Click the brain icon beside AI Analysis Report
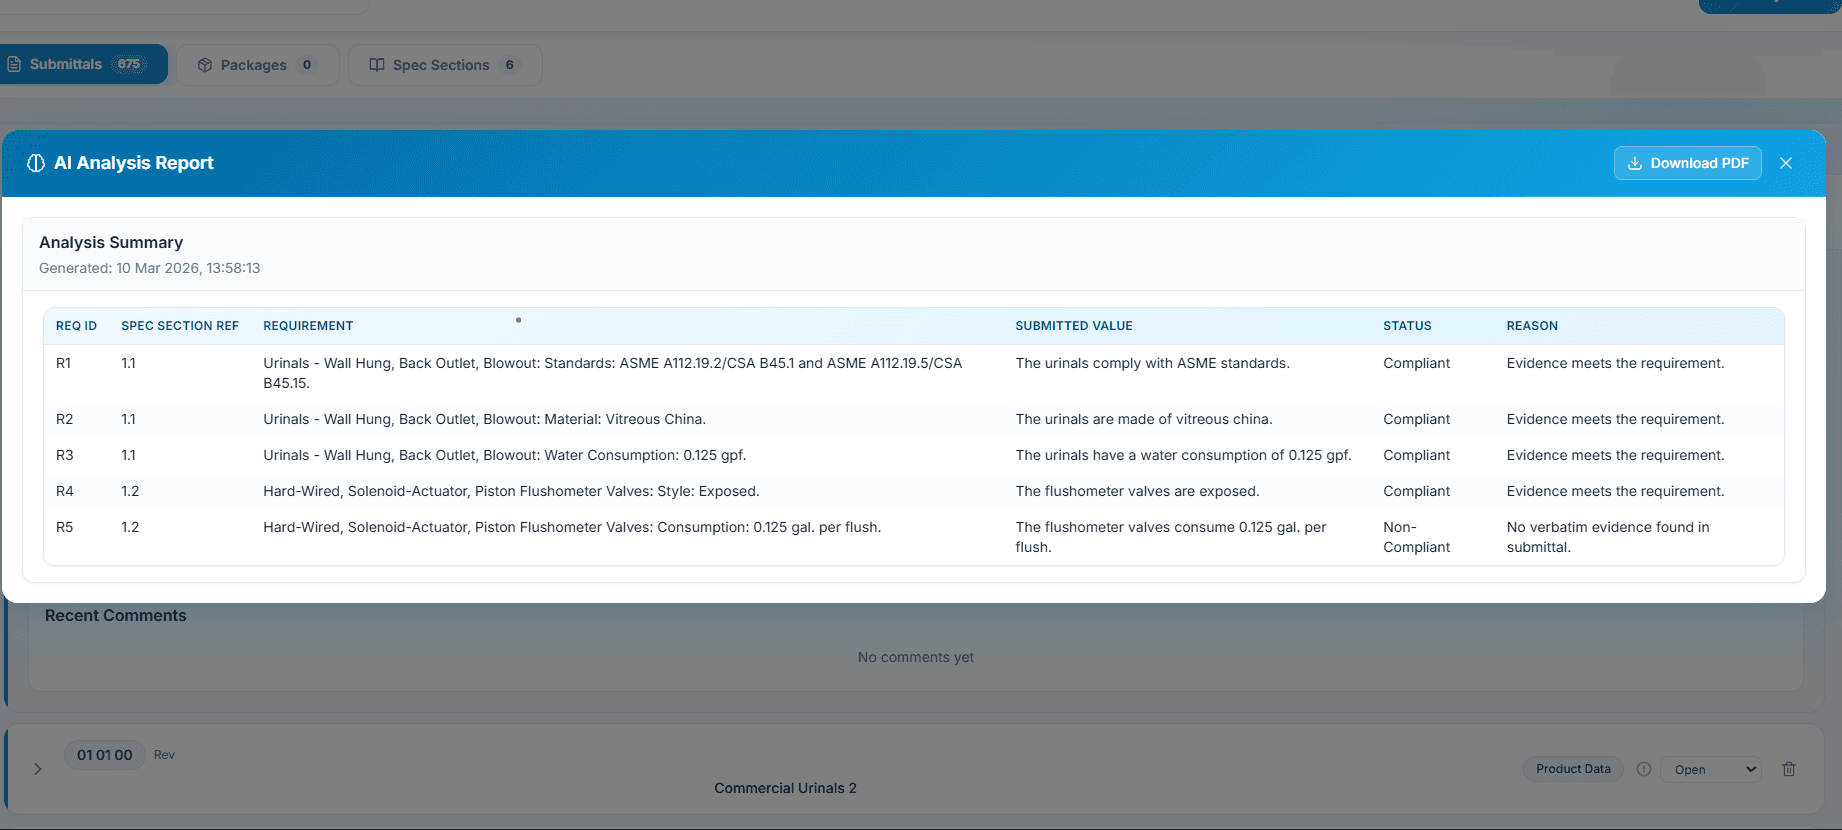 (36, 163)
